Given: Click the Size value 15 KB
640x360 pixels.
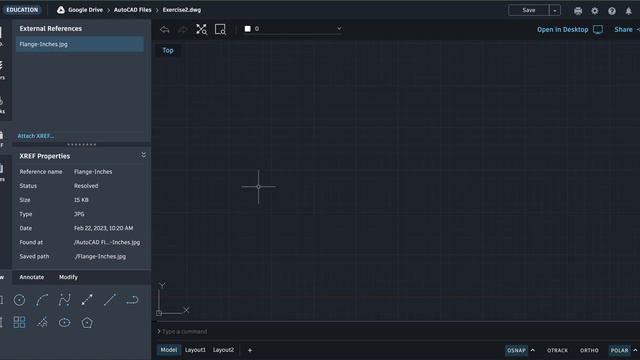Looking at the screenshot, I should (x=81, y=200).
